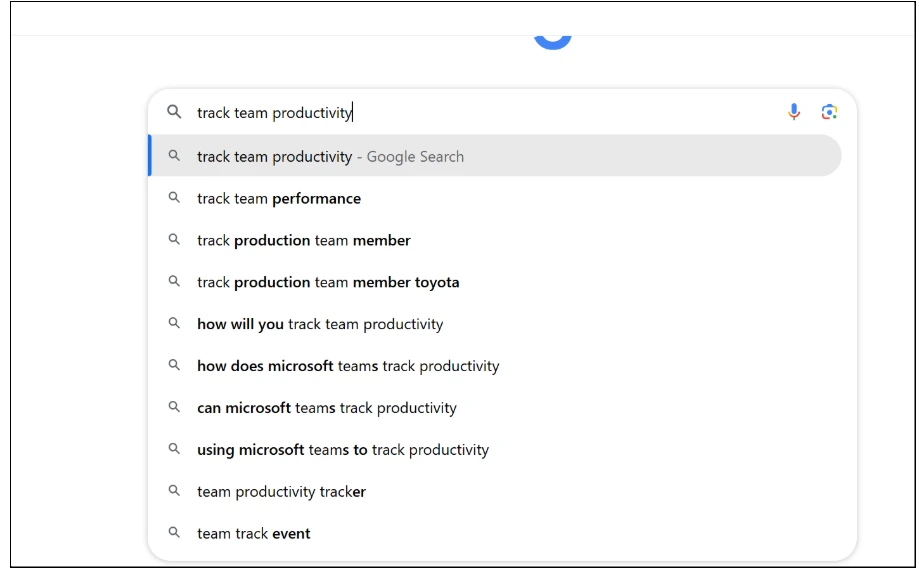Select 'track team productivity - Google Search' suggestion
Viewport: 919px width, 571px height.
point(496,155)
